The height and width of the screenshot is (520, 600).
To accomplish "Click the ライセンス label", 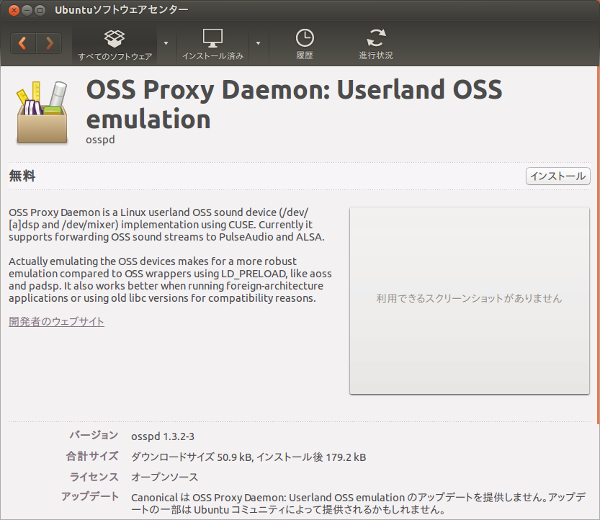I will point(94,477).
